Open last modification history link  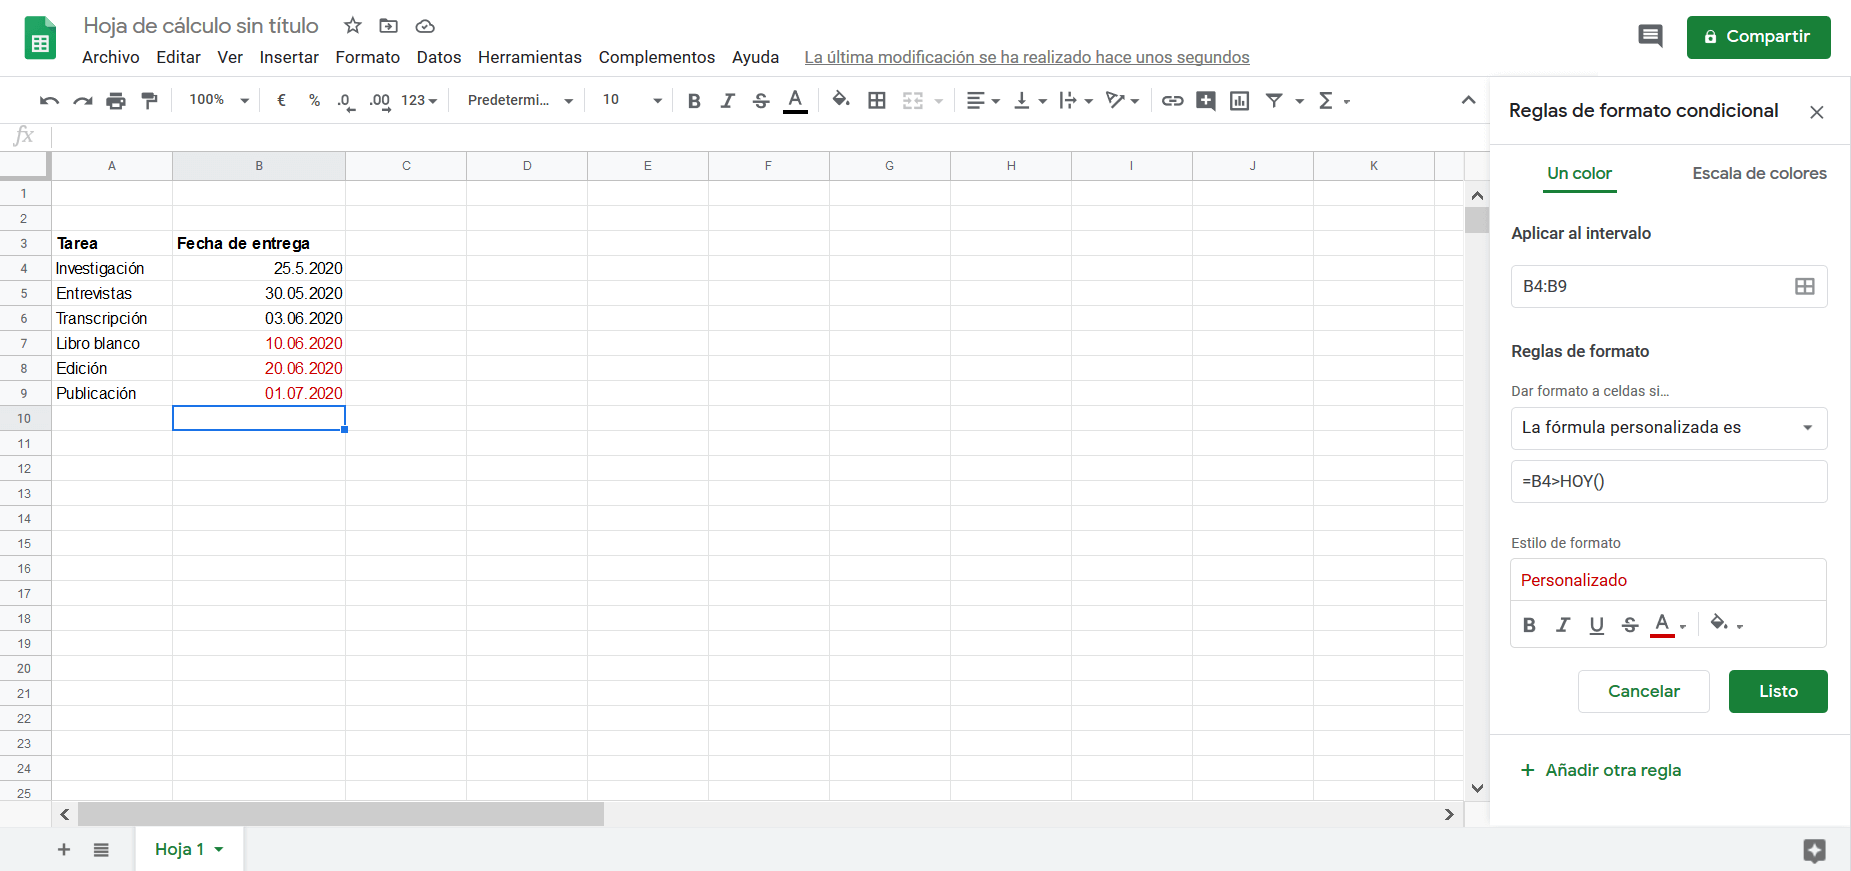click(1027, 58)
